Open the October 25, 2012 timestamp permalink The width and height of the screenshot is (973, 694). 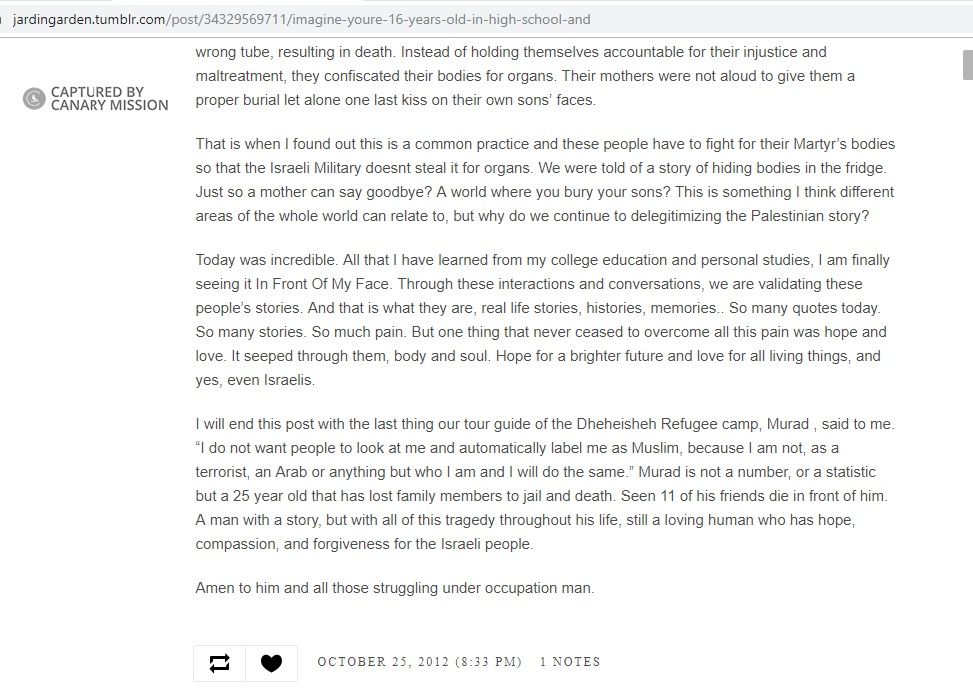(x=419, y=662)
